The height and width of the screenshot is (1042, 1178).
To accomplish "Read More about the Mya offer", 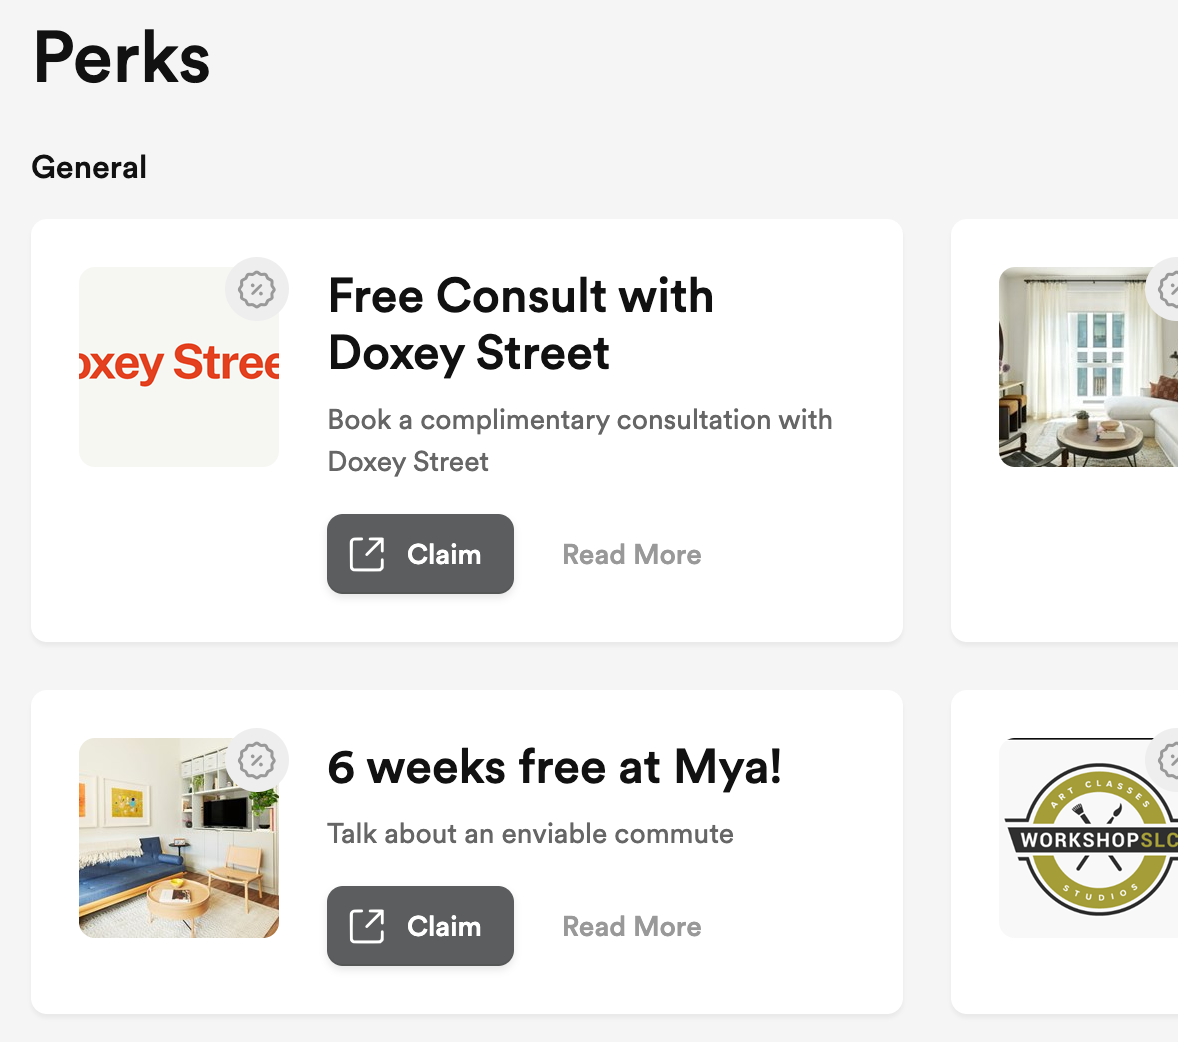I will pyautogui.click(x=632, y=927).
